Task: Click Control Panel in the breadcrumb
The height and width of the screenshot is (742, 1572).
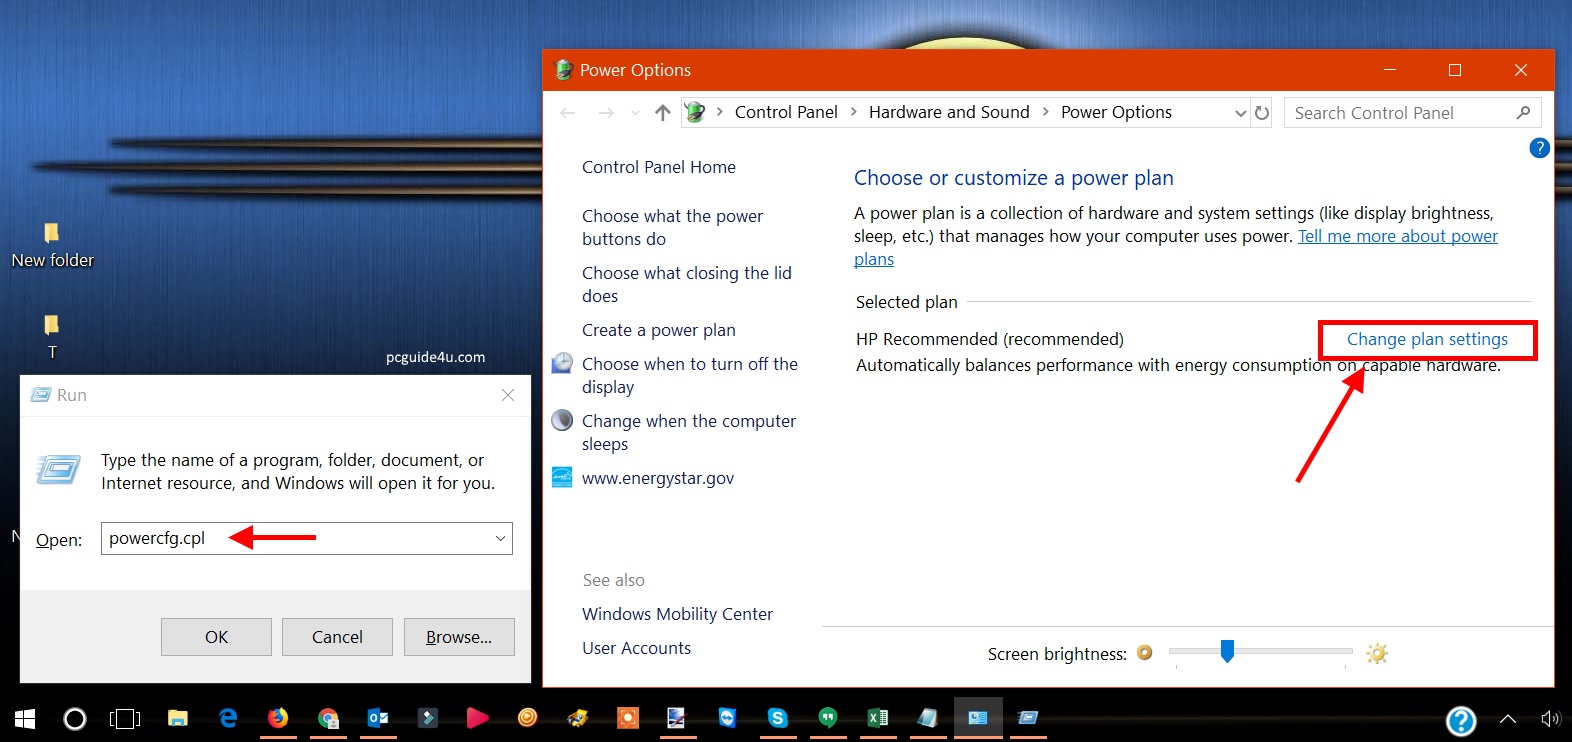Action: click(x=786, y=112)
